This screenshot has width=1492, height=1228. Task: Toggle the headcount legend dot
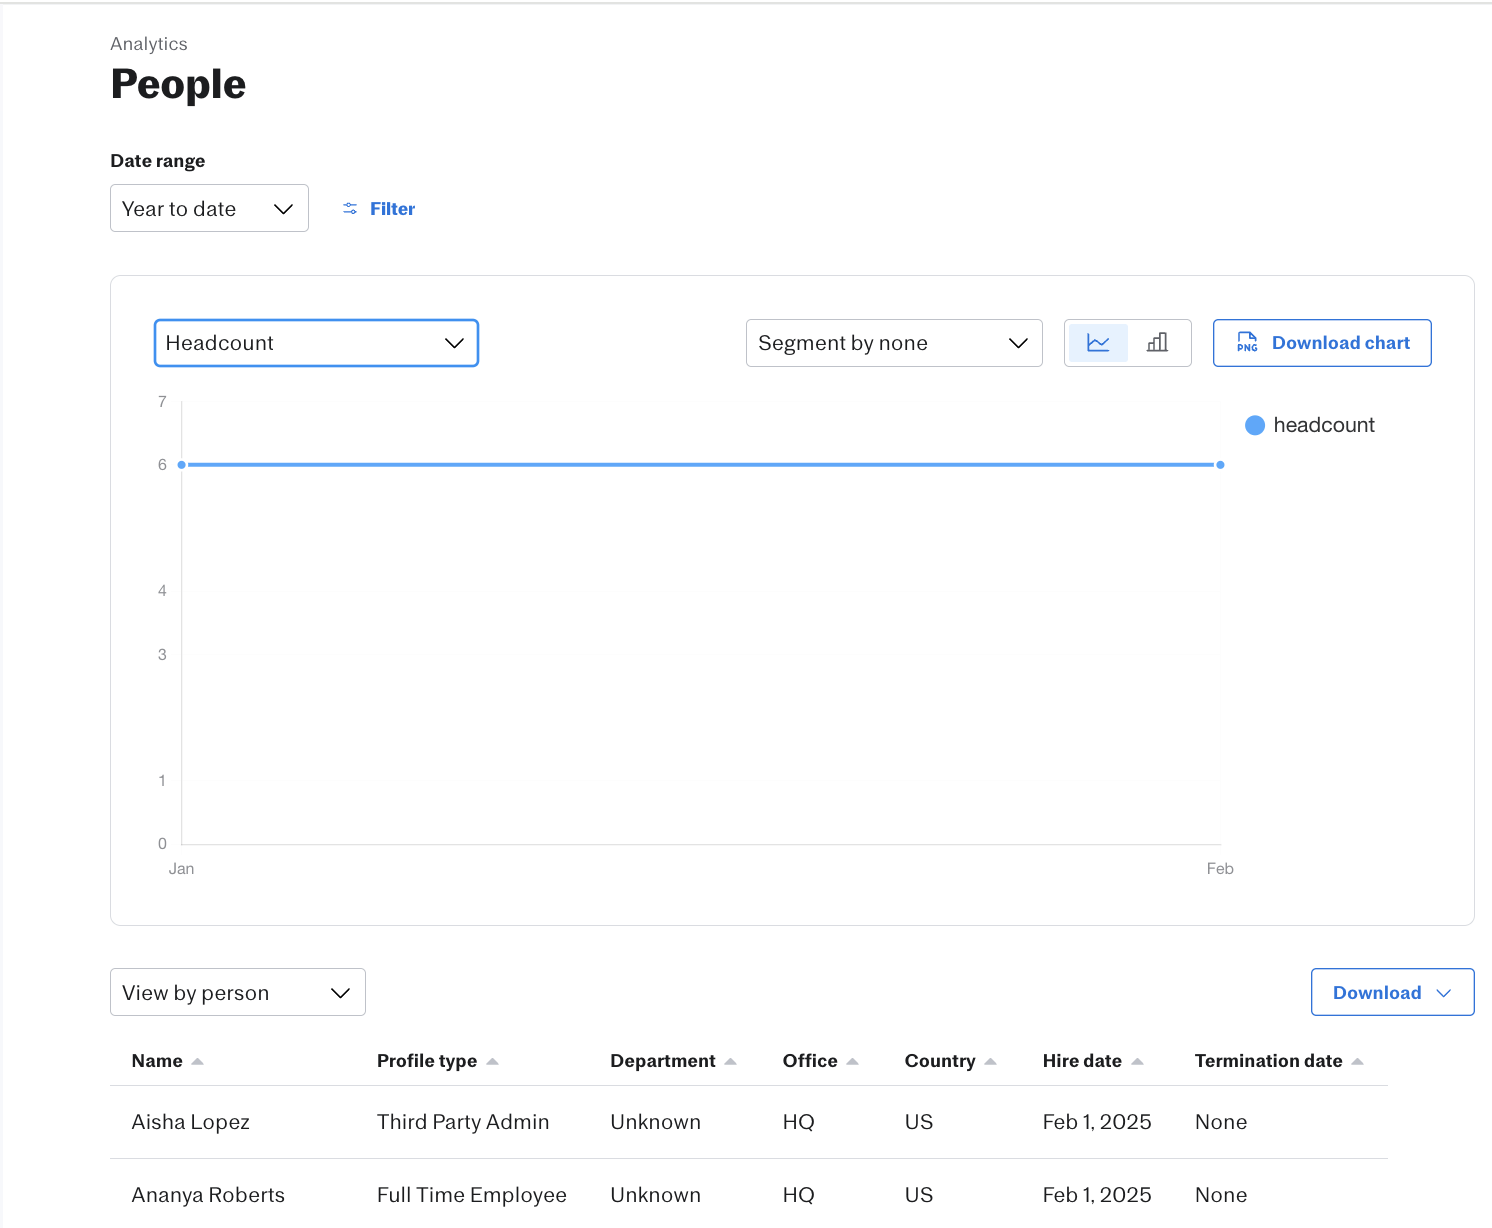pyautogui.click(x=1255, y=425)
